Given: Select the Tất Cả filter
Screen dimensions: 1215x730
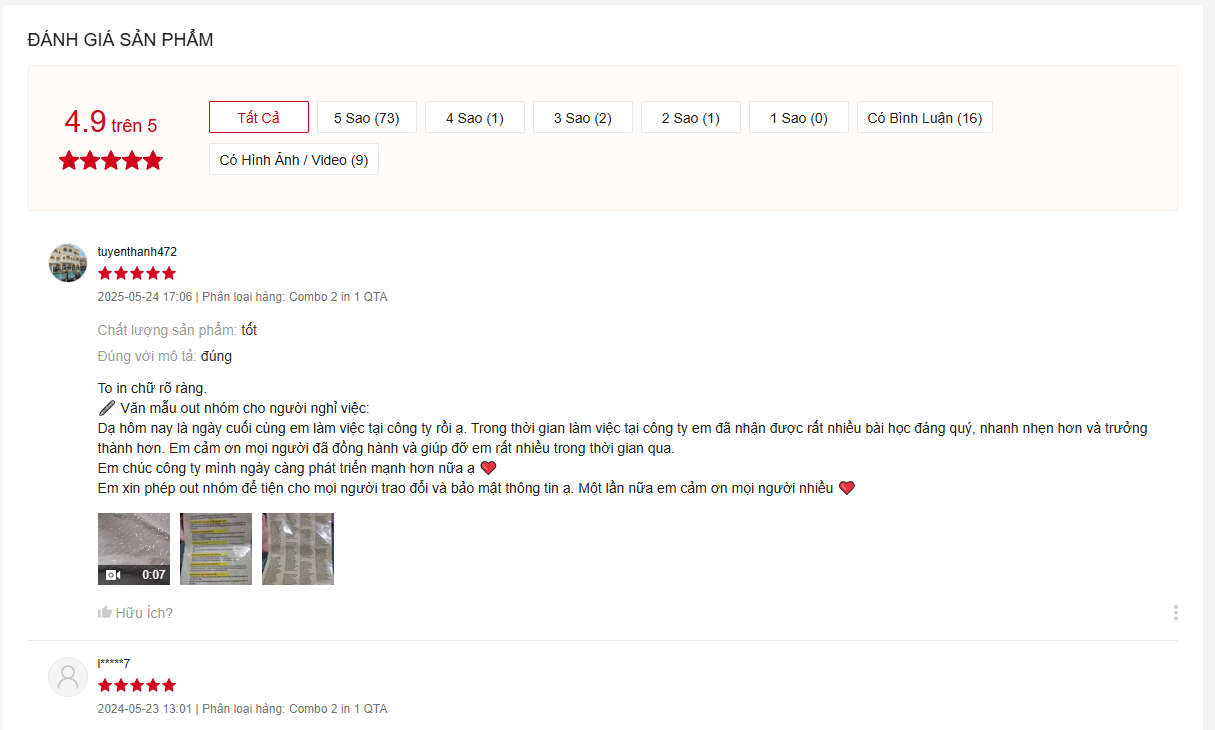Looking at the screenshot, I should point(259,118).
